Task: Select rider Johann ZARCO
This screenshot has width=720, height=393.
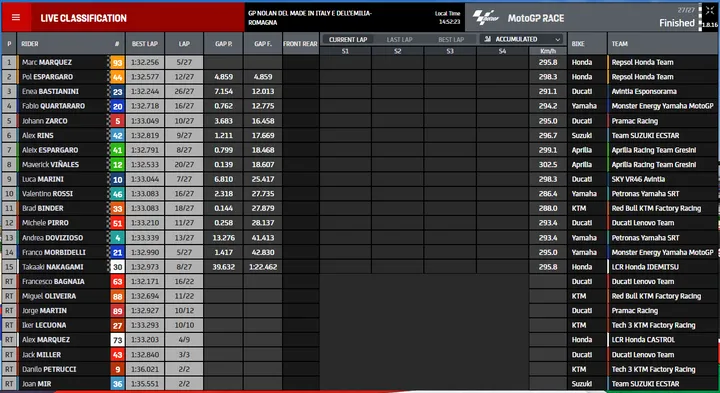Action: tap(45, 121)
